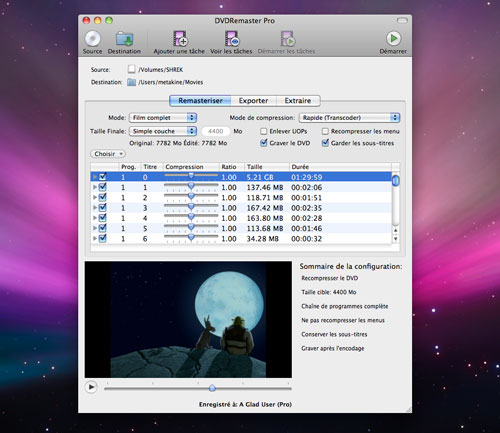Image resolution: width=500 pixels, height=433 pixels.
Task: Click compression slider for 137.46 MB row
Action: (x=191, y=187)
